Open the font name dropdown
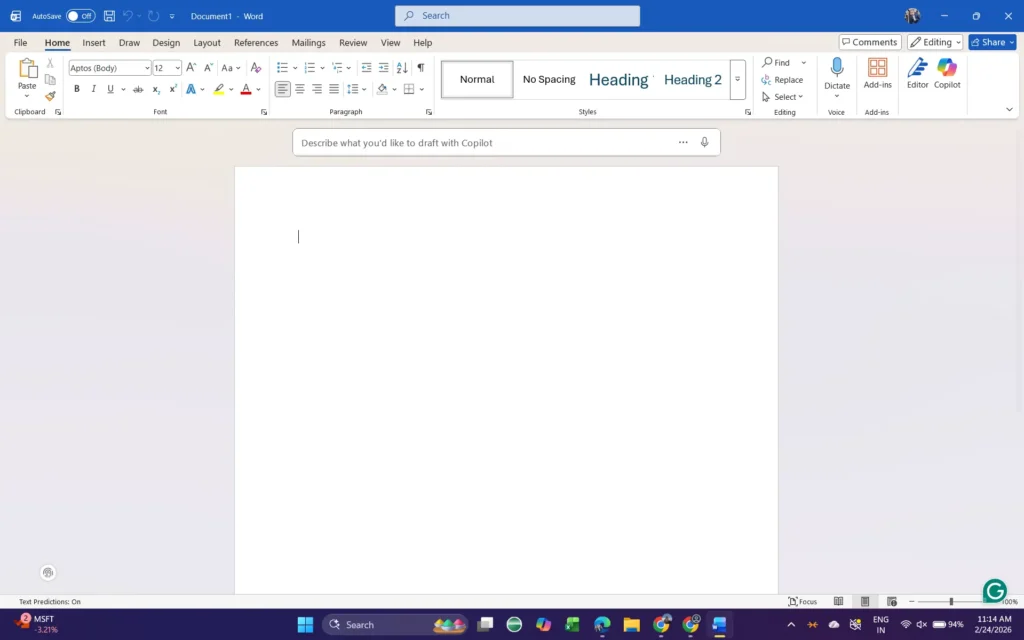The width and height of the screenshot is (1024, 640). [x=147, y=68]
